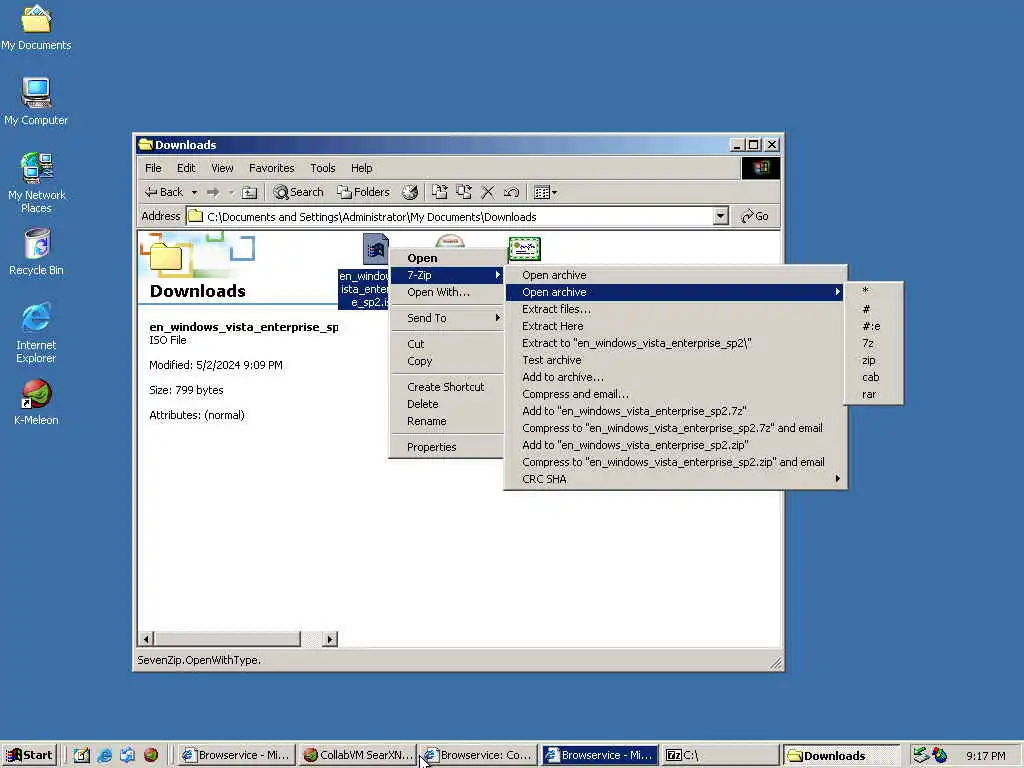Choose Extract files... in 7-Zip menu
This screenshot has height=768, width=1024.
click(675, 309)
